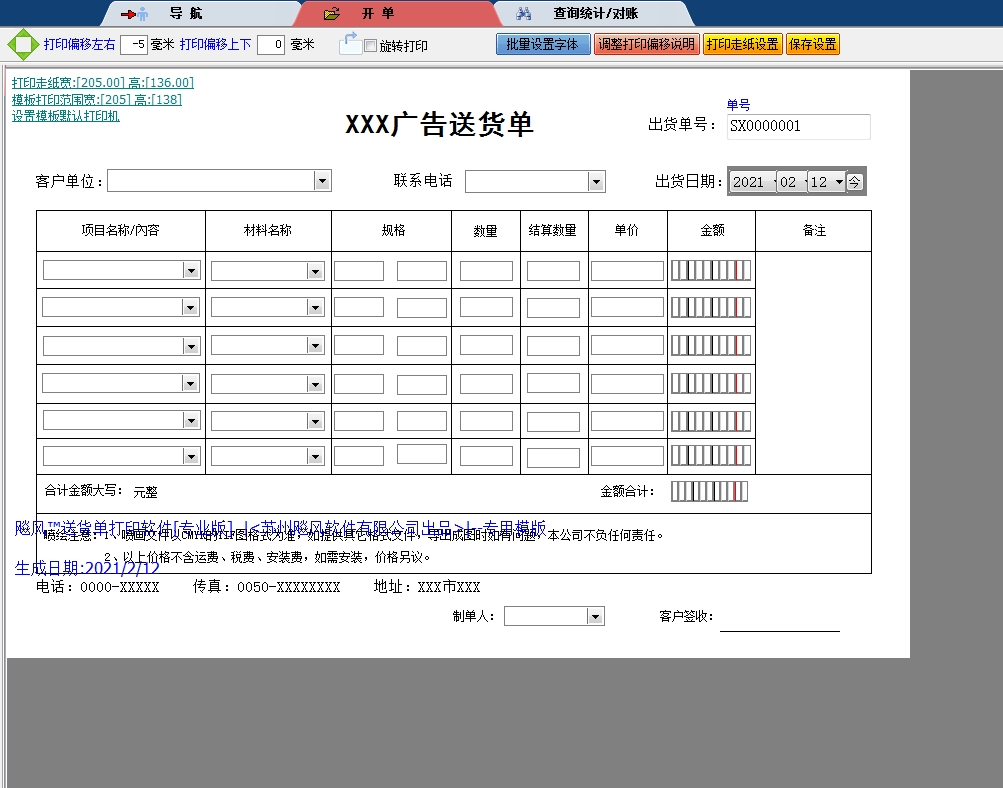Click the 批量设置字体 button
Image resolution: width=1003 pixels, height=788 pixels.
542,44
